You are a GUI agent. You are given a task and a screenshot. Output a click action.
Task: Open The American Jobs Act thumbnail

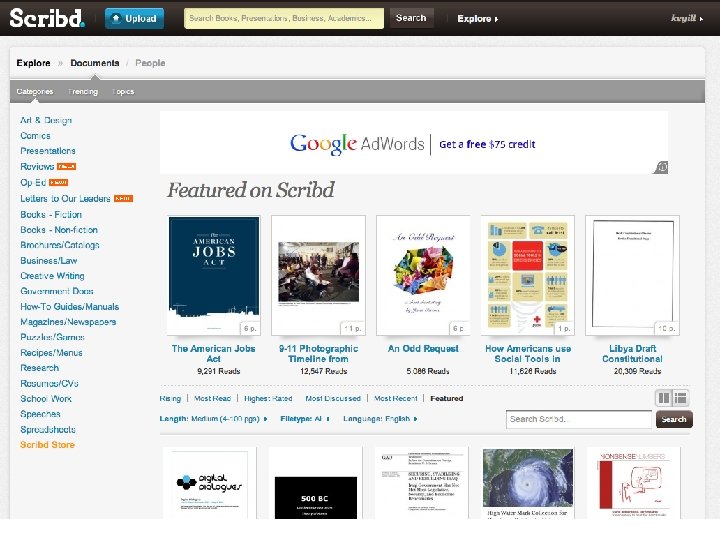click(214, 276)
